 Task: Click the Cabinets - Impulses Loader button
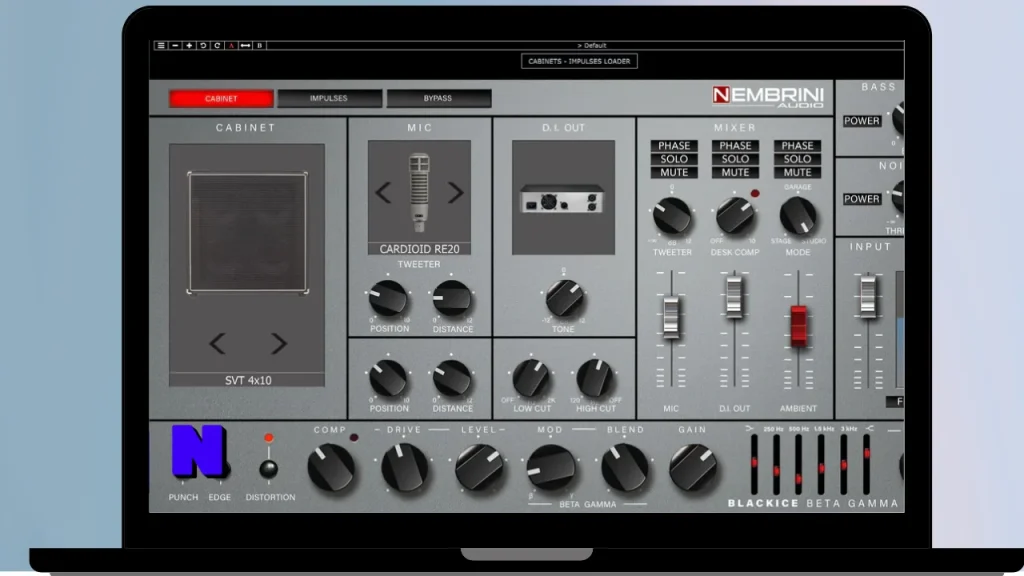click(x=579, y=61)
